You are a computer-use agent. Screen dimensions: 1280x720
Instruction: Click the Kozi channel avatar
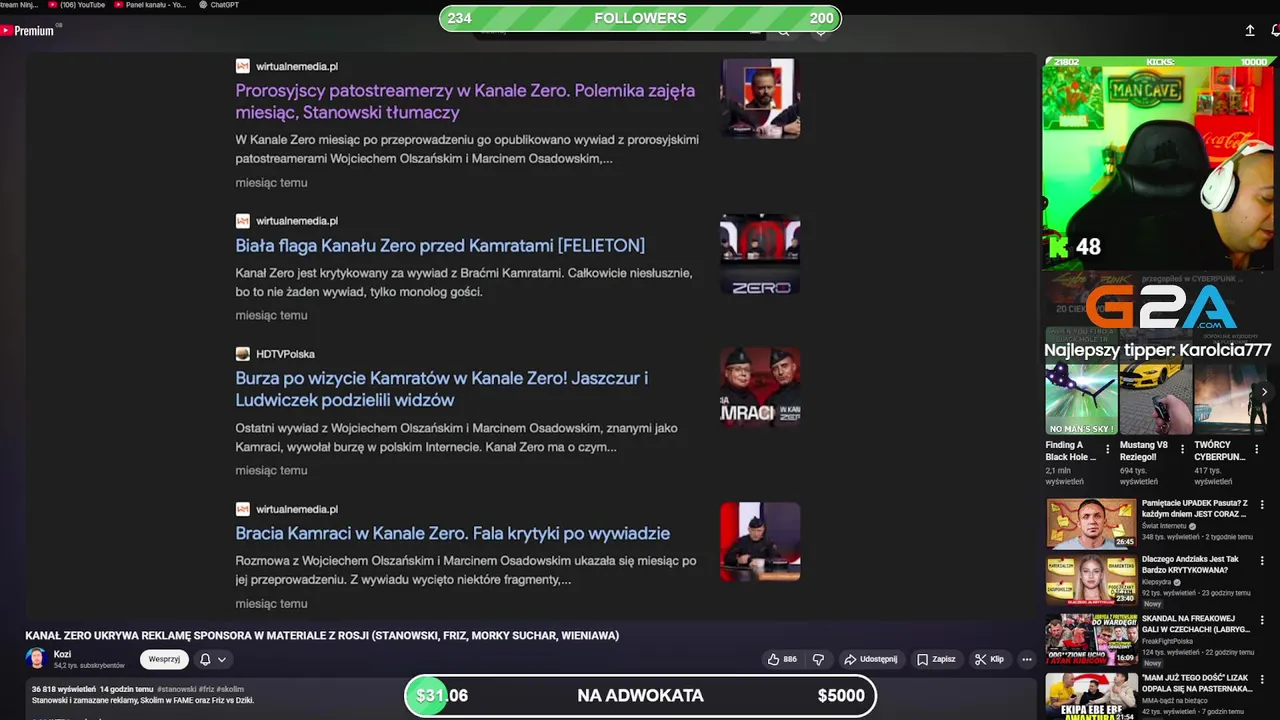pyautogui.click(x=36, y=659)
